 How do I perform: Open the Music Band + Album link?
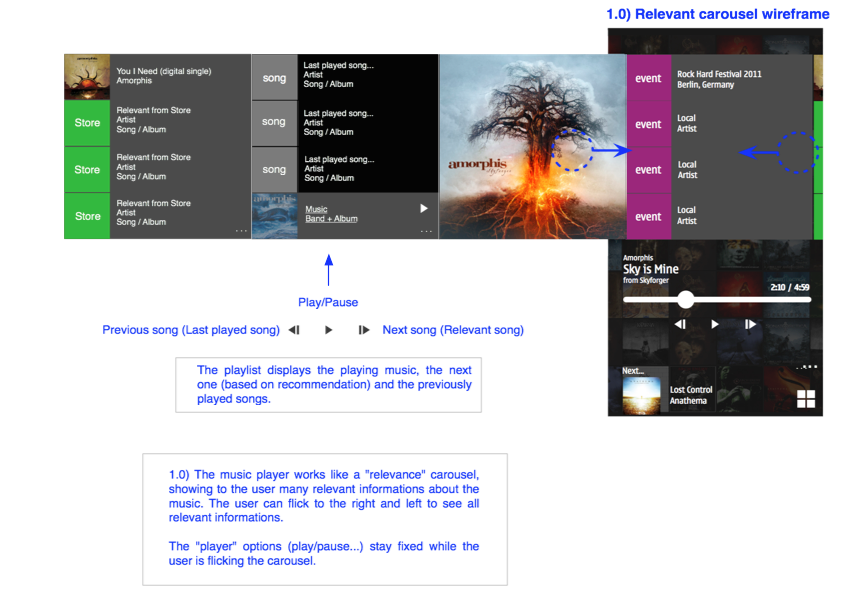click(x=331, y=214)
